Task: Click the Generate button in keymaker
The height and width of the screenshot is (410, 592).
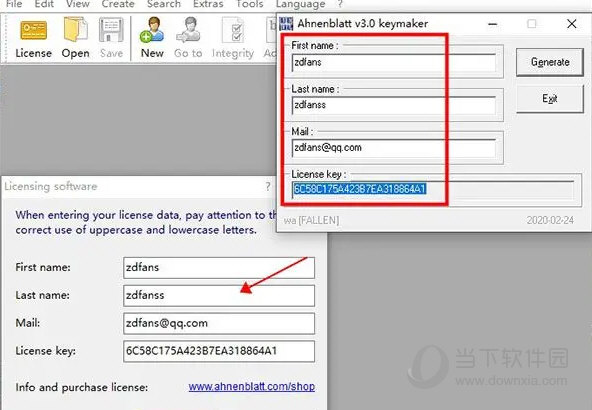Action: click(x=550, y=62)
